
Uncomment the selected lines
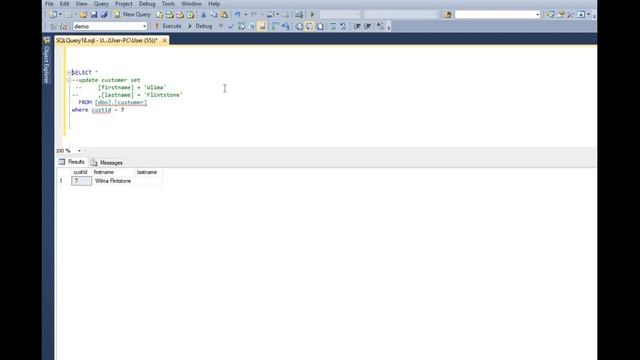click(343, 26)
